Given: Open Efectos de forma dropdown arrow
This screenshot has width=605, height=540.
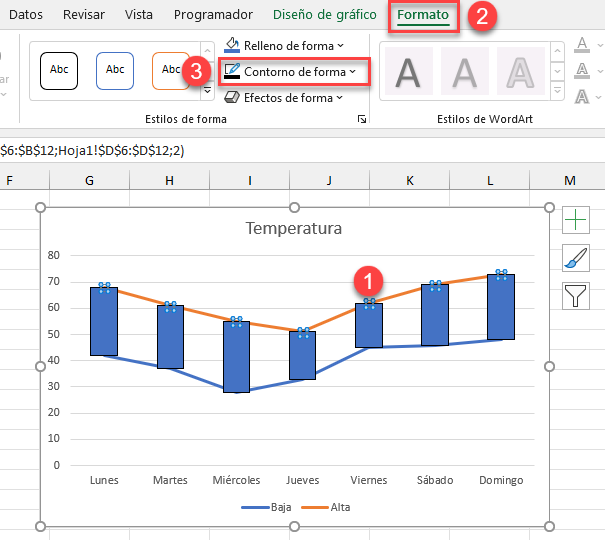Looking at the screenshot, I should [340, 98].
